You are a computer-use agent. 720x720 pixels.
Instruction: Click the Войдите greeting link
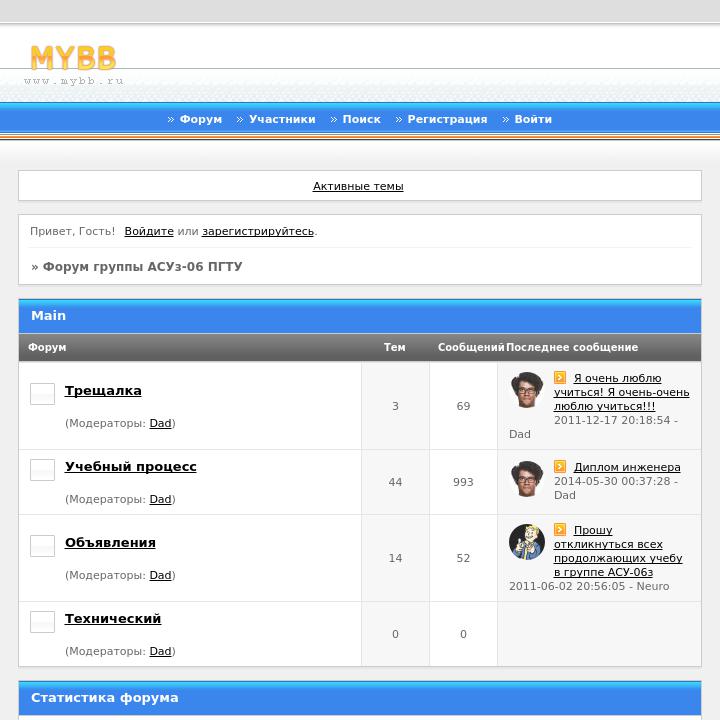click(149, 231)
